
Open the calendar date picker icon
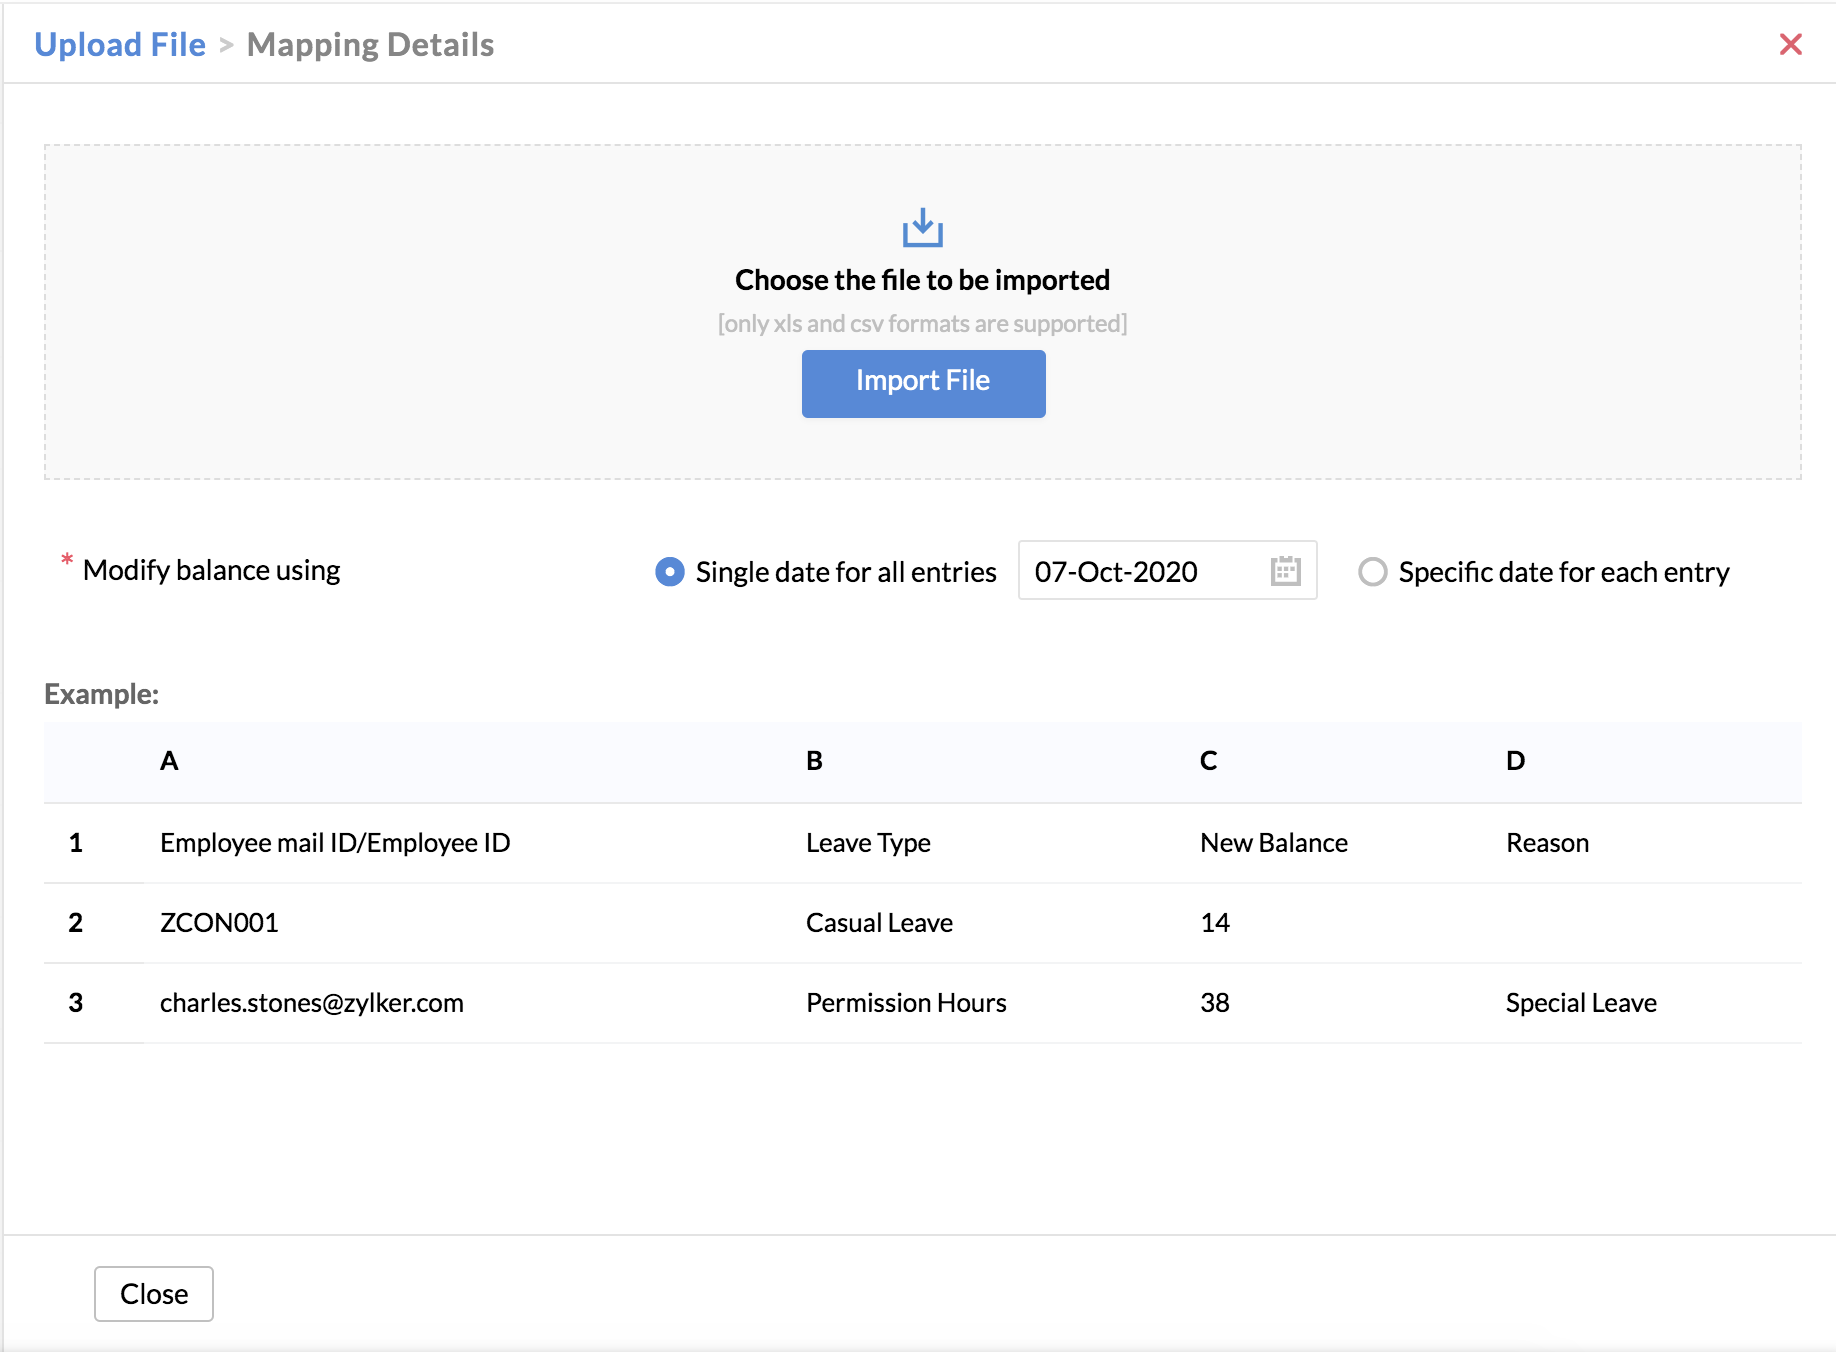[1285, 571]
